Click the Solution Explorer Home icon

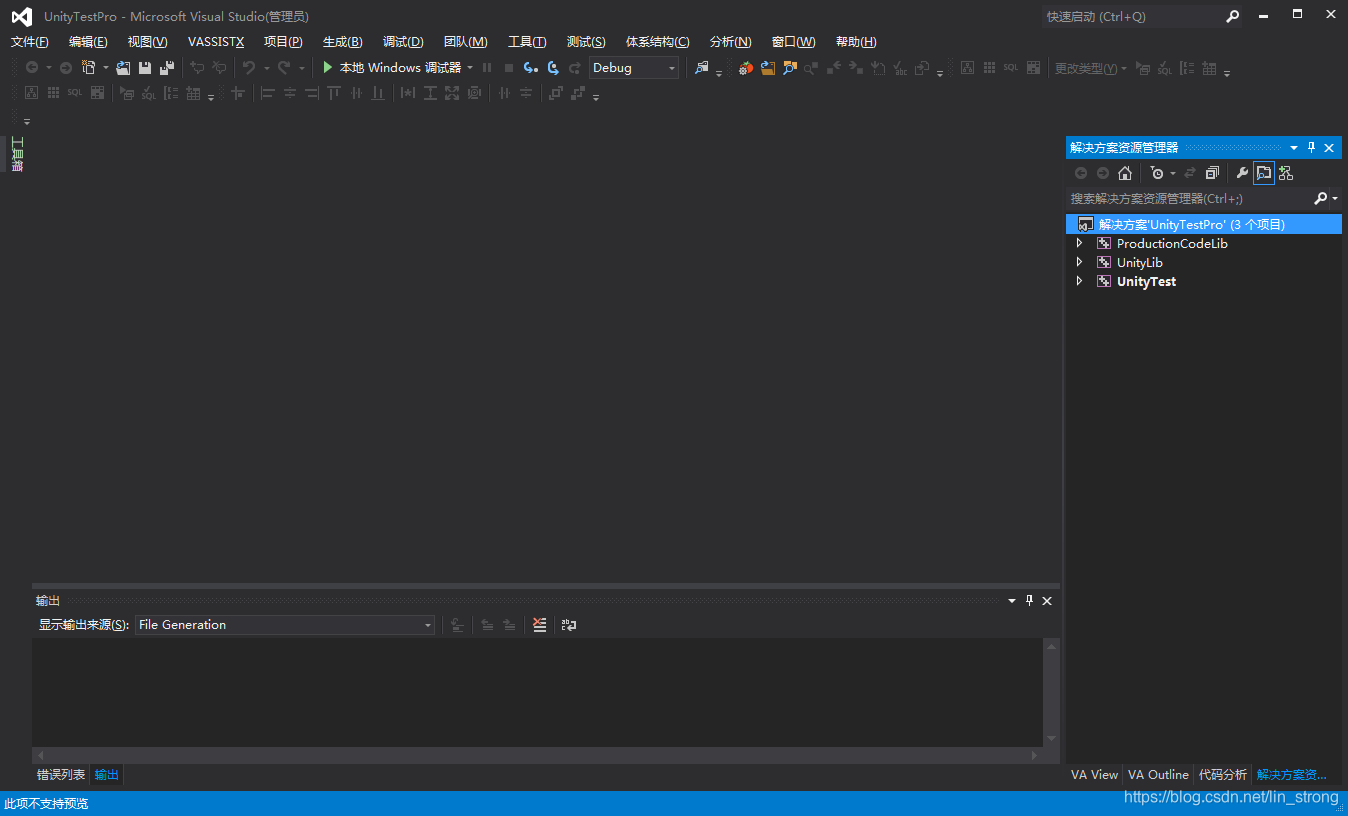[1125, 173]
